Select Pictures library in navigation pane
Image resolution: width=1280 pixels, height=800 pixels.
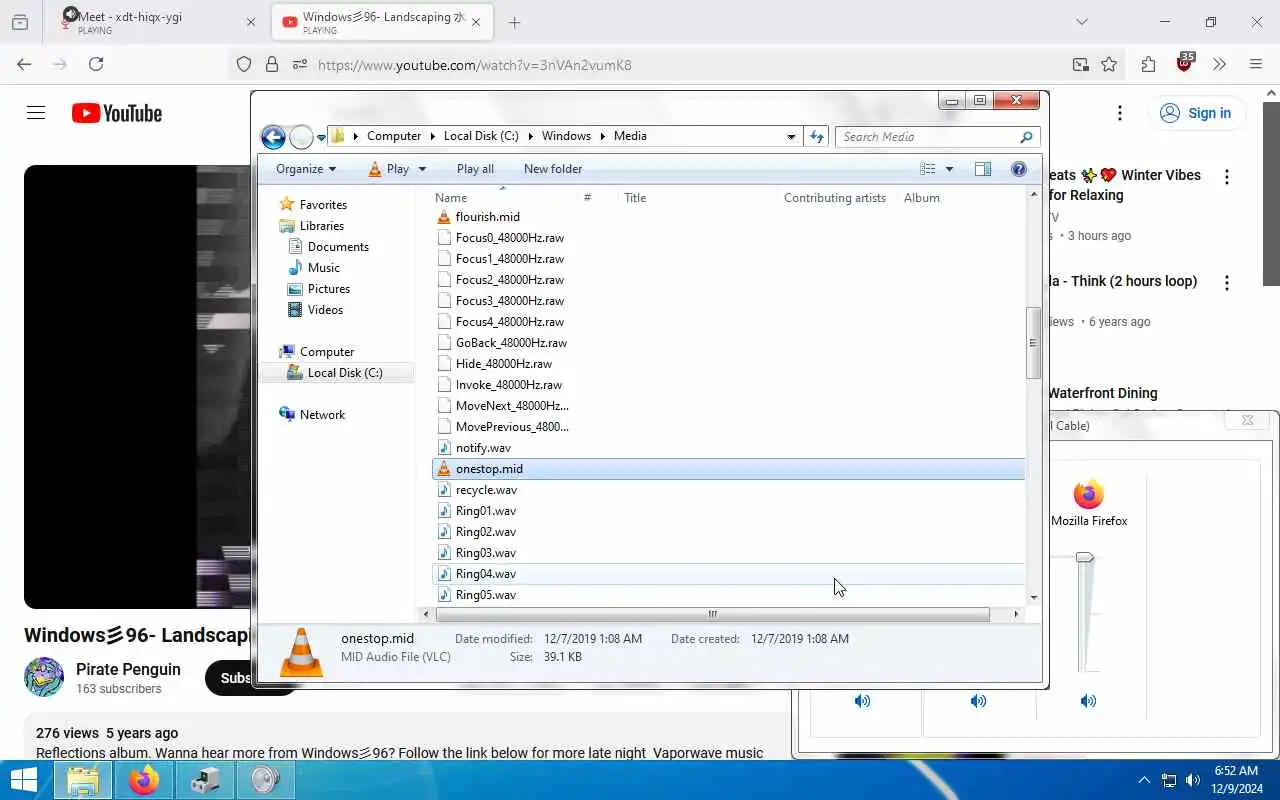(x=328, y=289)
